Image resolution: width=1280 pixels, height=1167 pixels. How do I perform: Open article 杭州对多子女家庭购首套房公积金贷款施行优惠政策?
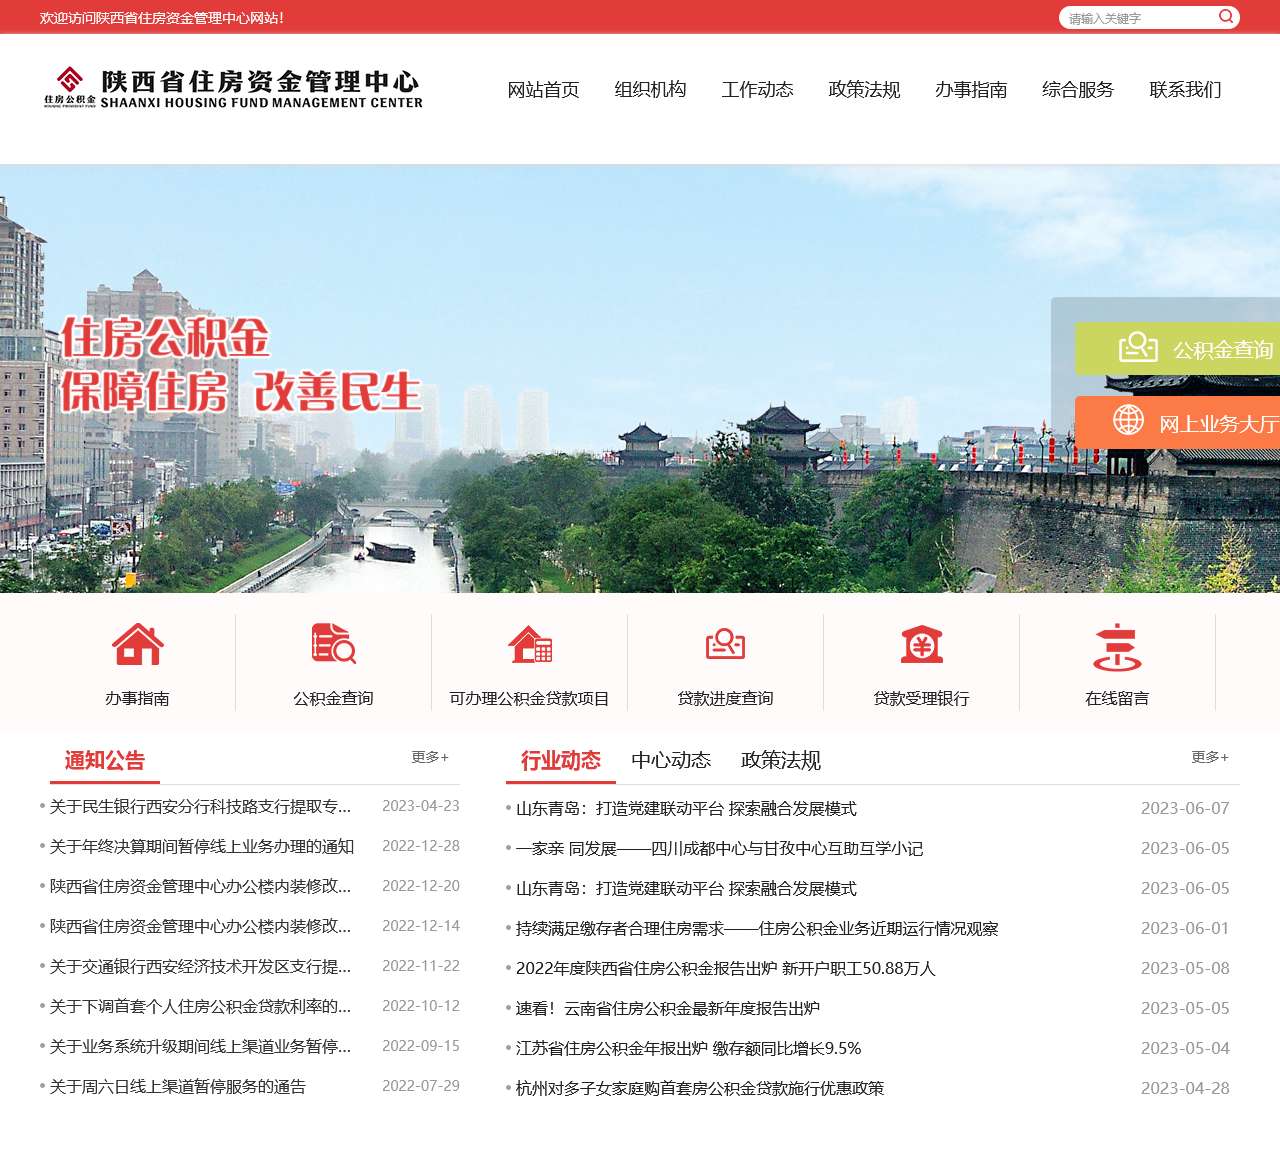[x=700, y=1088]
